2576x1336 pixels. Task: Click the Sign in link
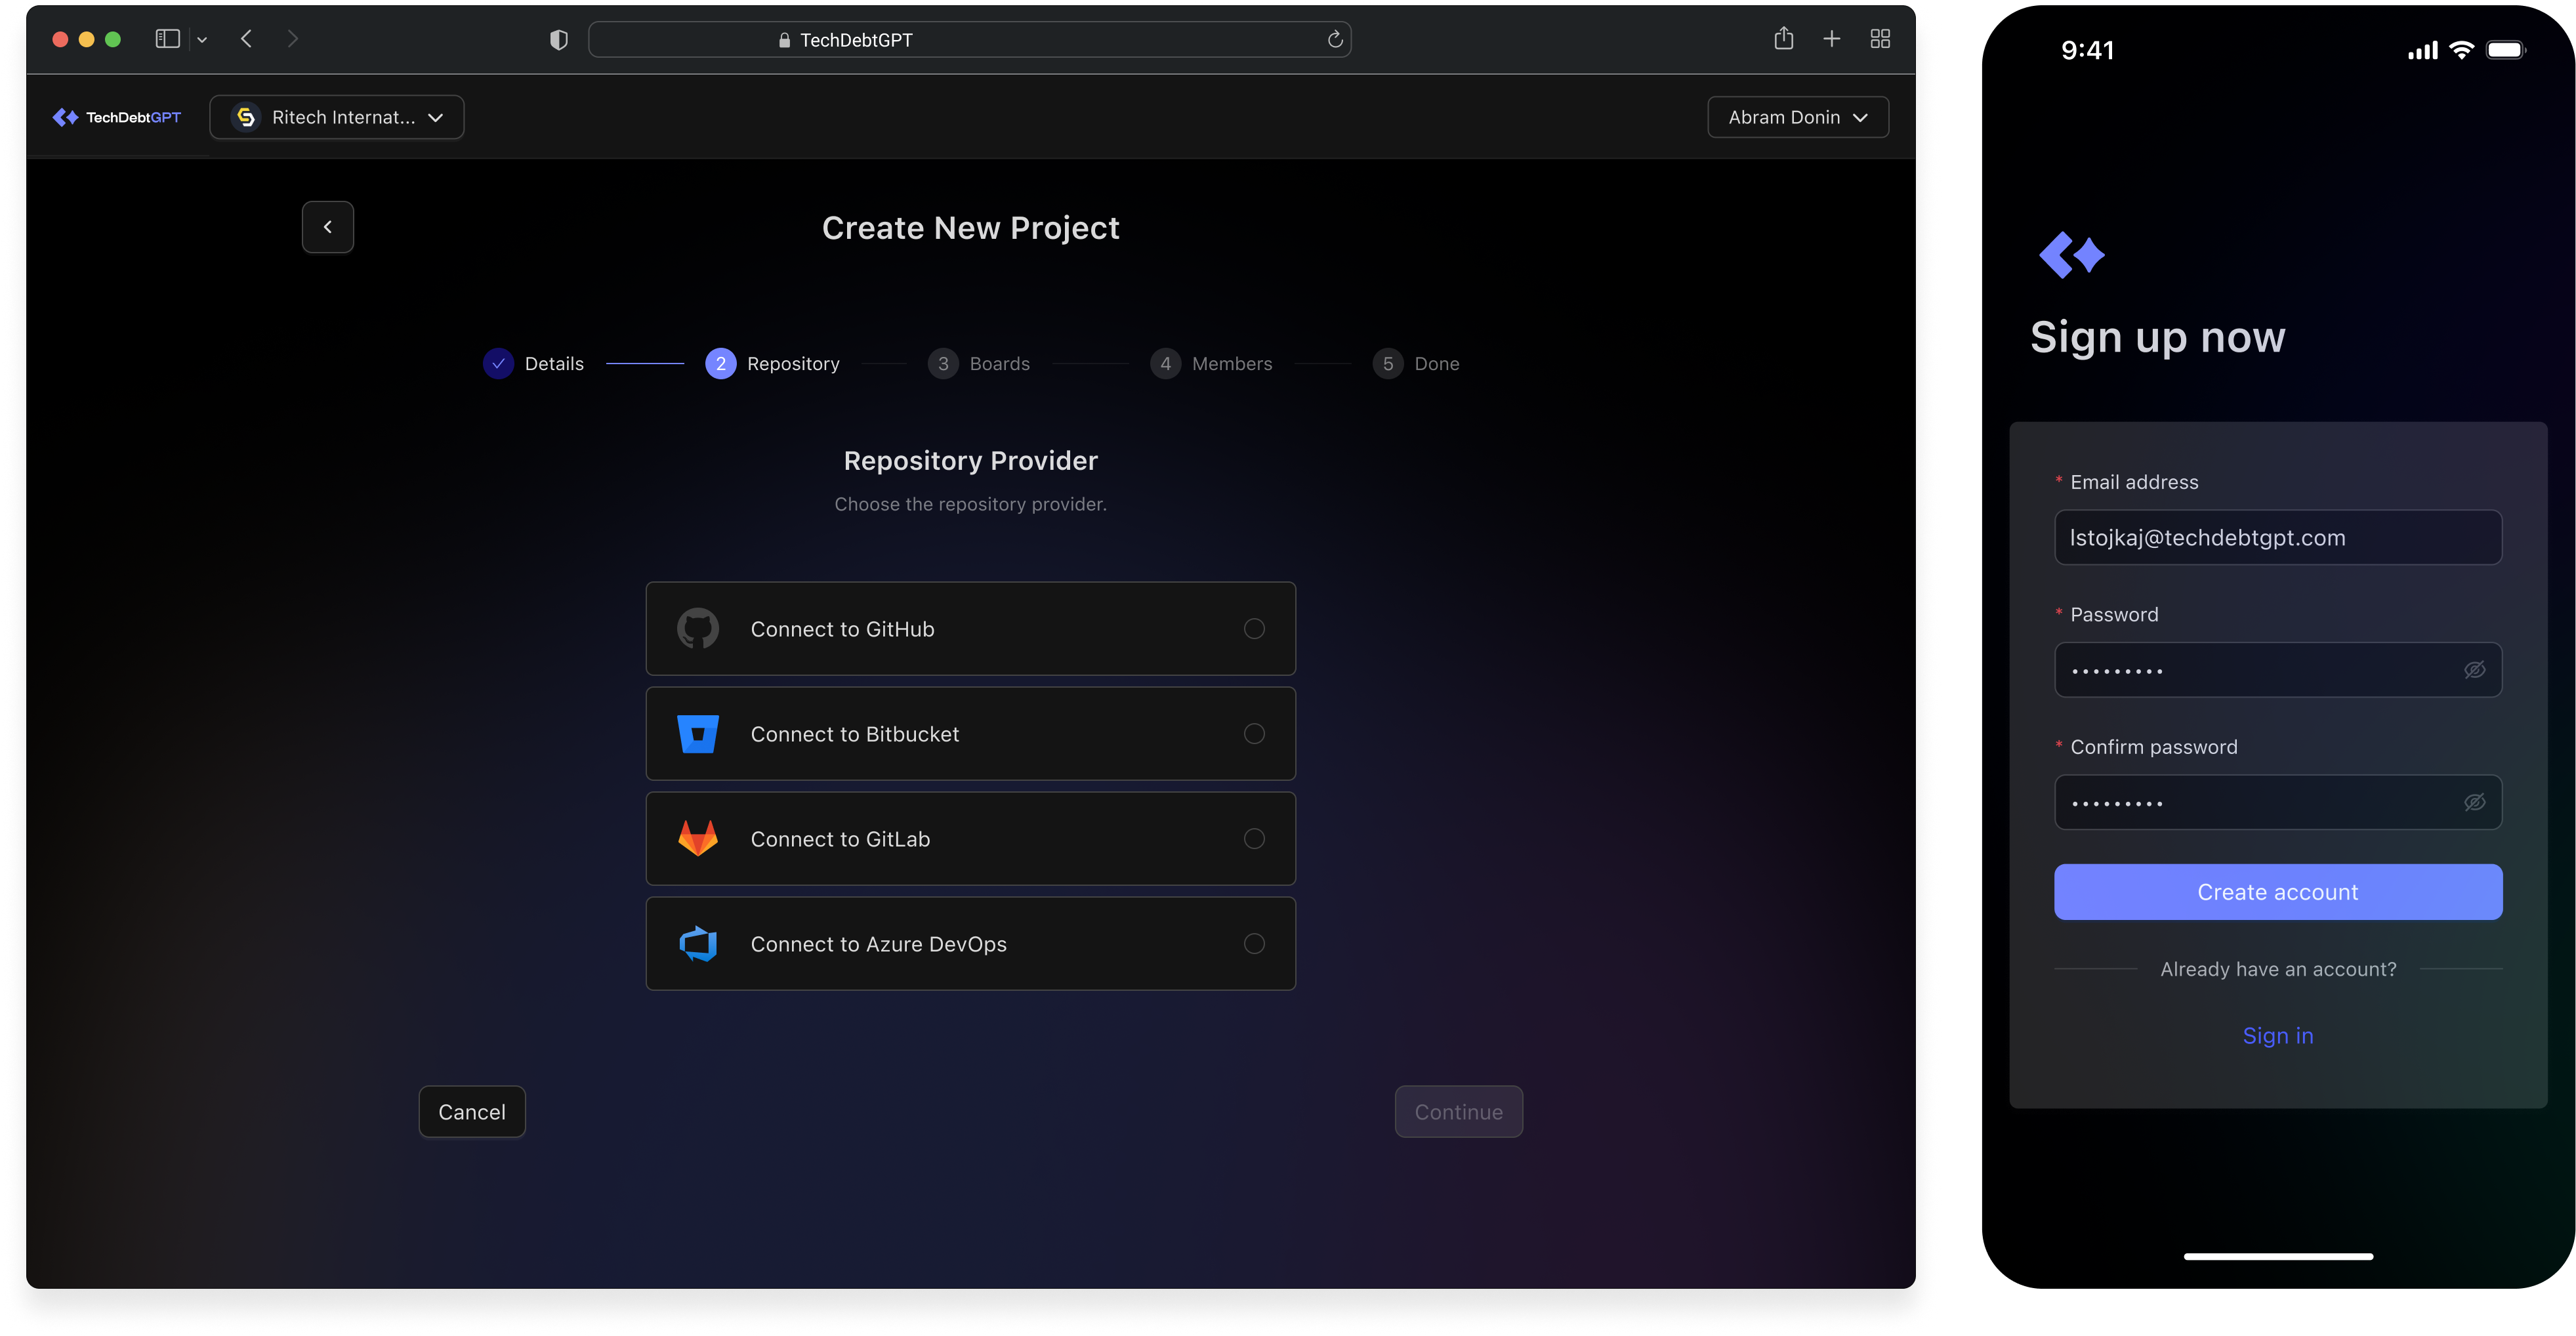click(2277, 1036)
